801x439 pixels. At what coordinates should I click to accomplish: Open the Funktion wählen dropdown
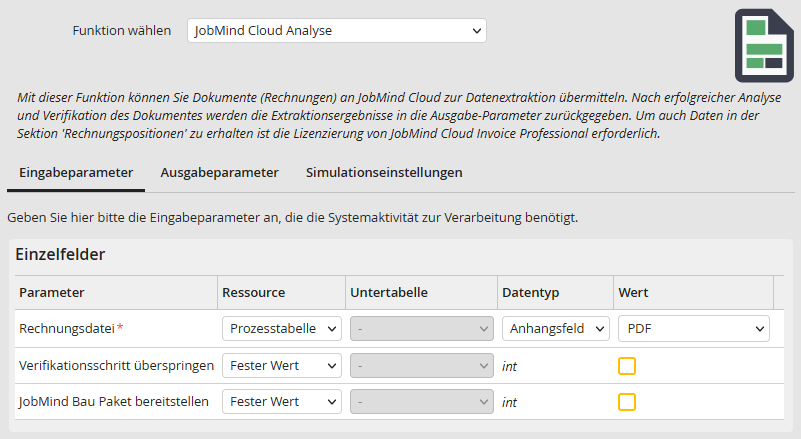tap(336, 30)
